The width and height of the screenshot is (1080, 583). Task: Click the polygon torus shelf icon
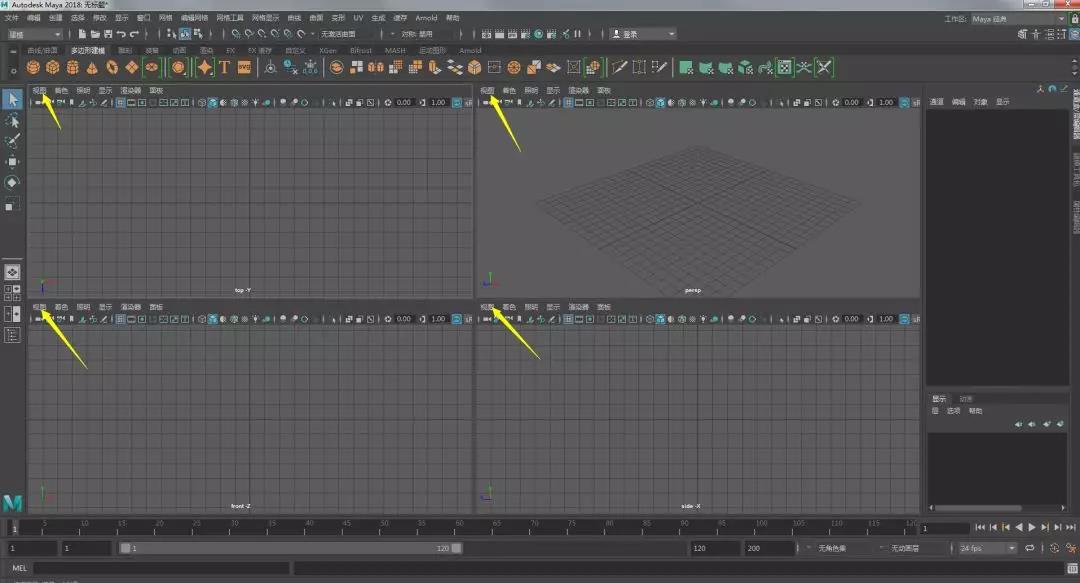pos(112,67)
